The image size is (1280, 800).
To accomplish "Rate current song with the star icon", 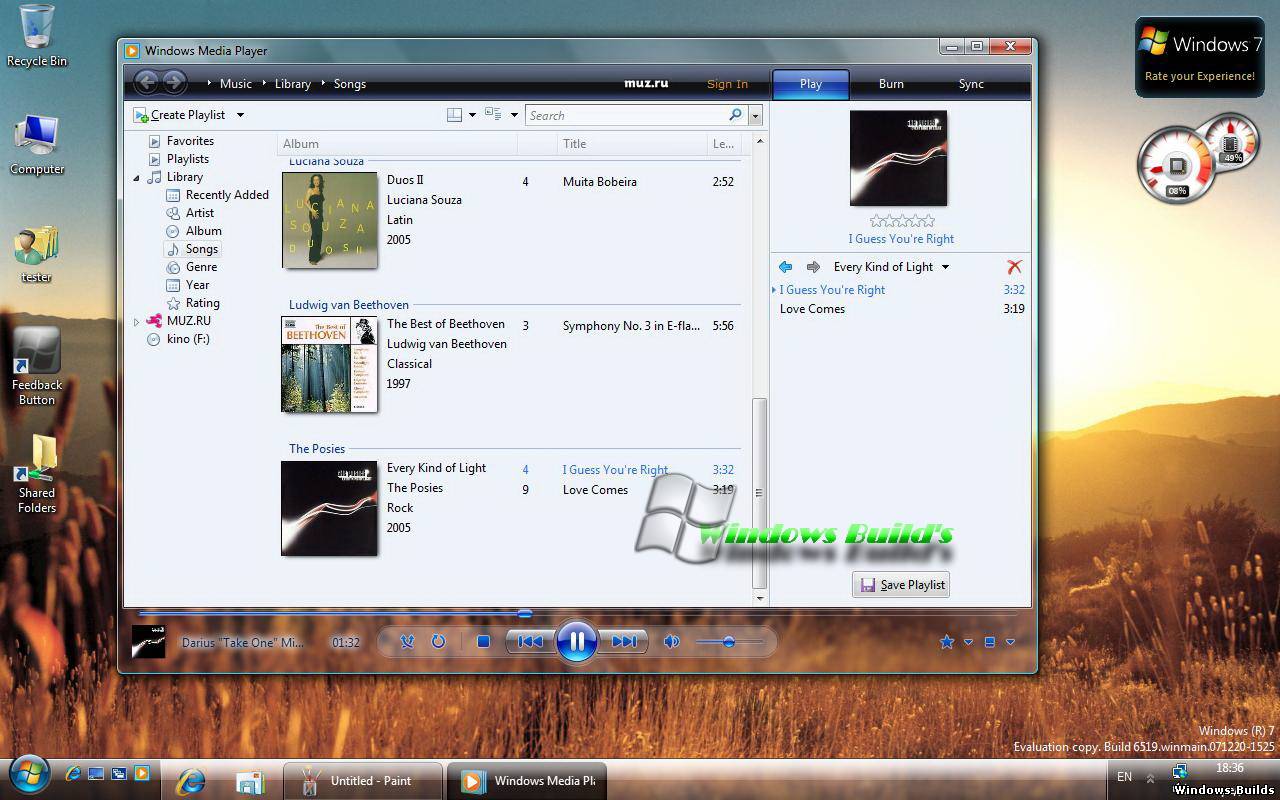I will tap(946, 642).
